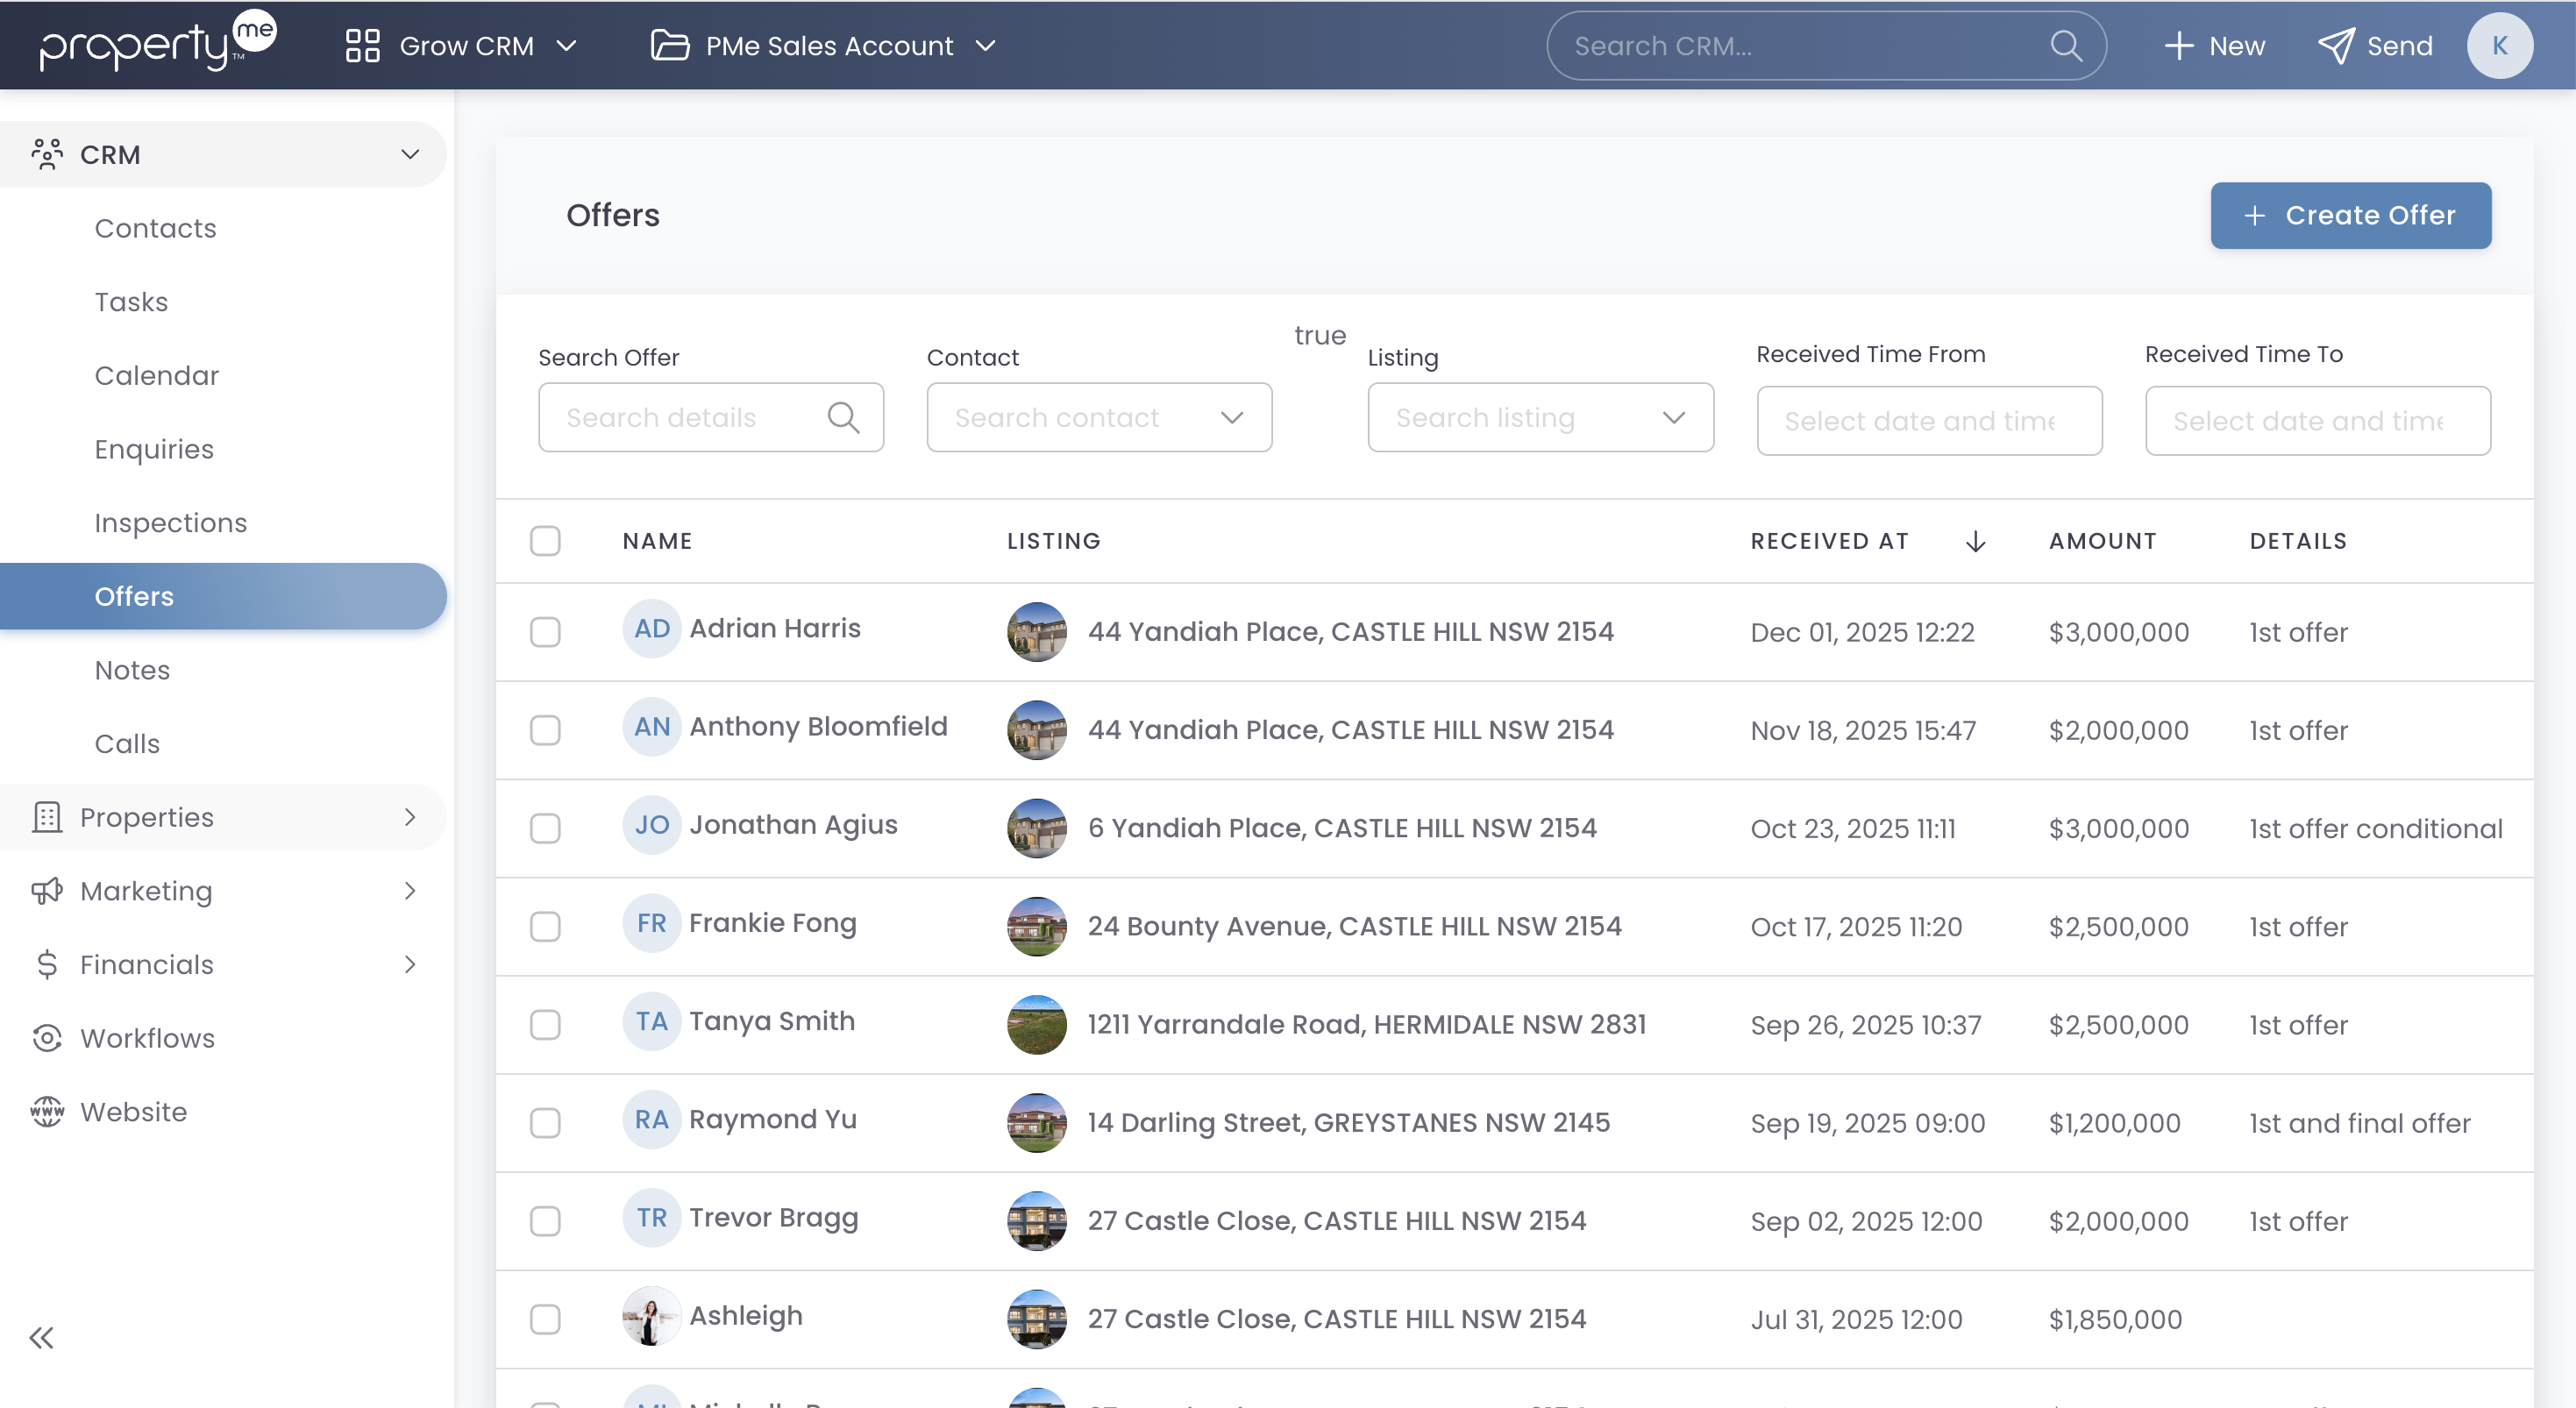Click the Received At sort arrow
The height and width of the screenshot is (1408, 2576).
[x=1975, y=541]
